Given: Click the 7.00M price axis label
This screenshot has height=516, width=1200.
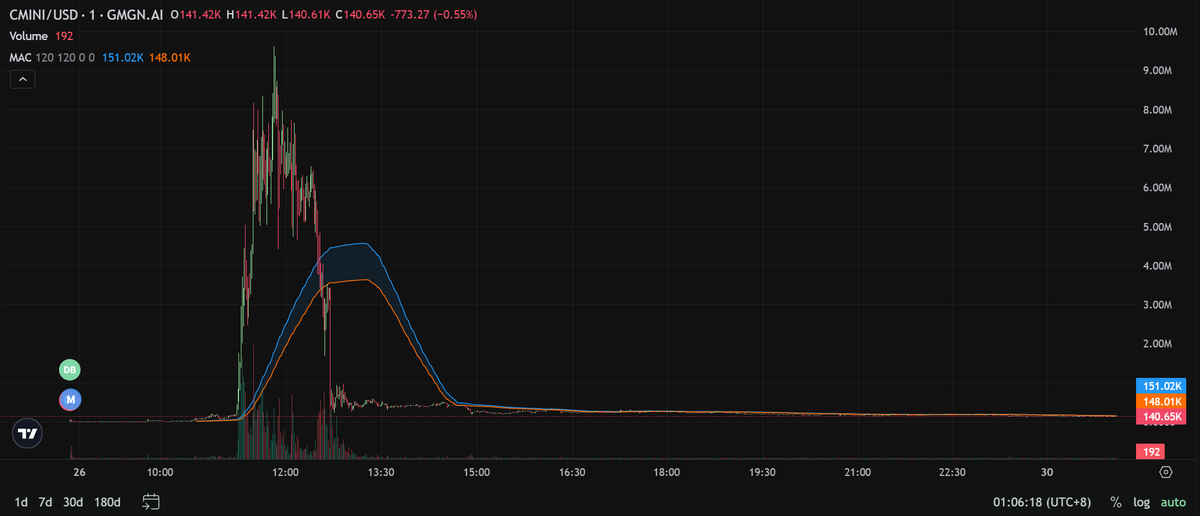Looking at the screenshot, I should tap(1157, 149).
